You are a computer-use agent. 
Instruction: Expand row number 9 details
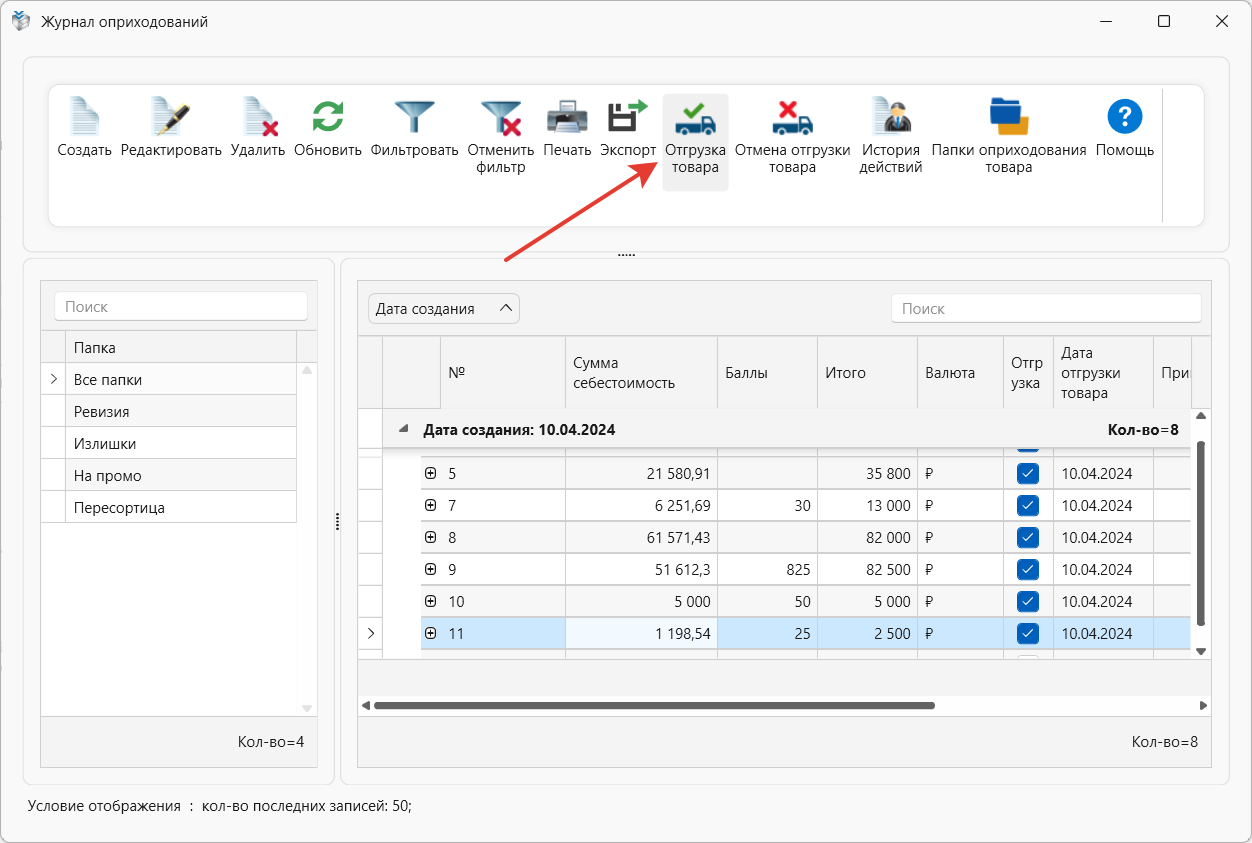(x=431, y=569)
